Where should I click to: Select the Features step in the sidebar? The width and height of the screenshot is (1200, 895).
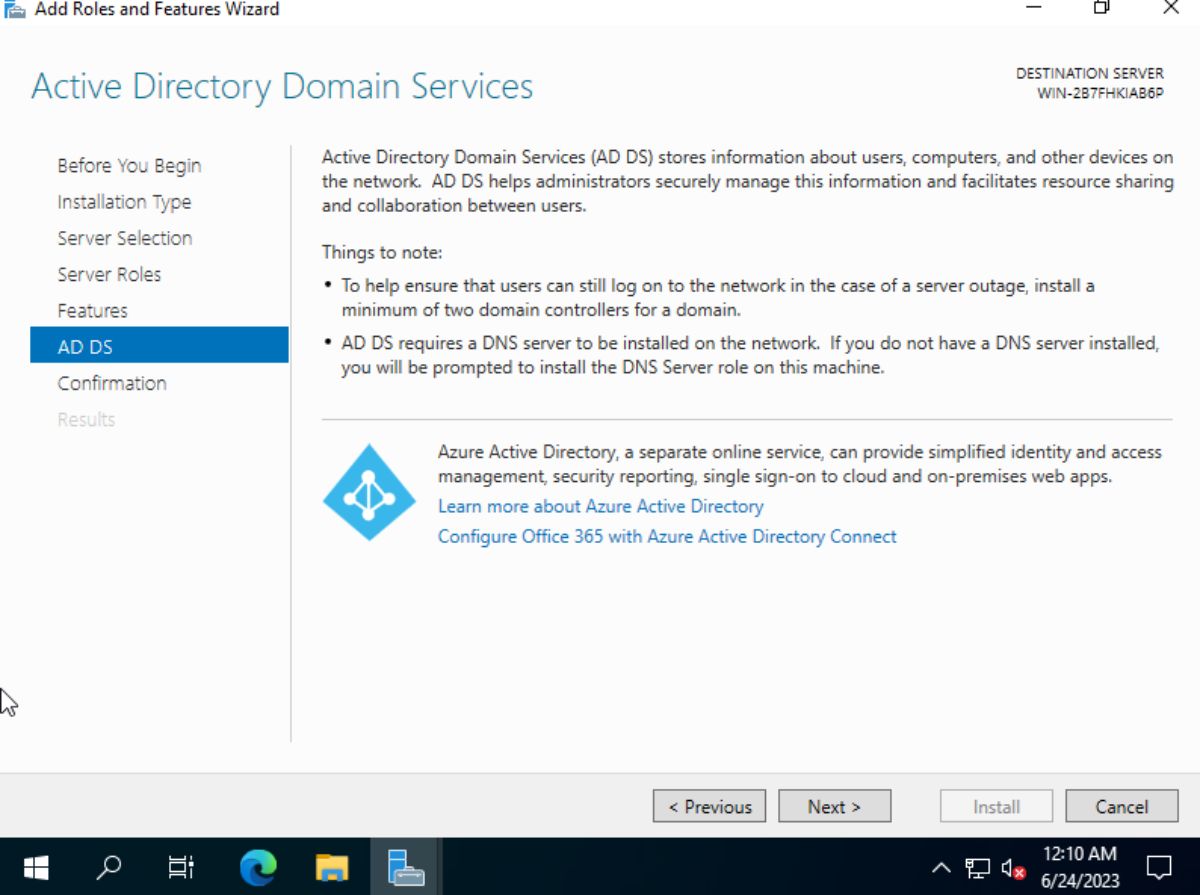pyautogui.click(x=92, y=310)
